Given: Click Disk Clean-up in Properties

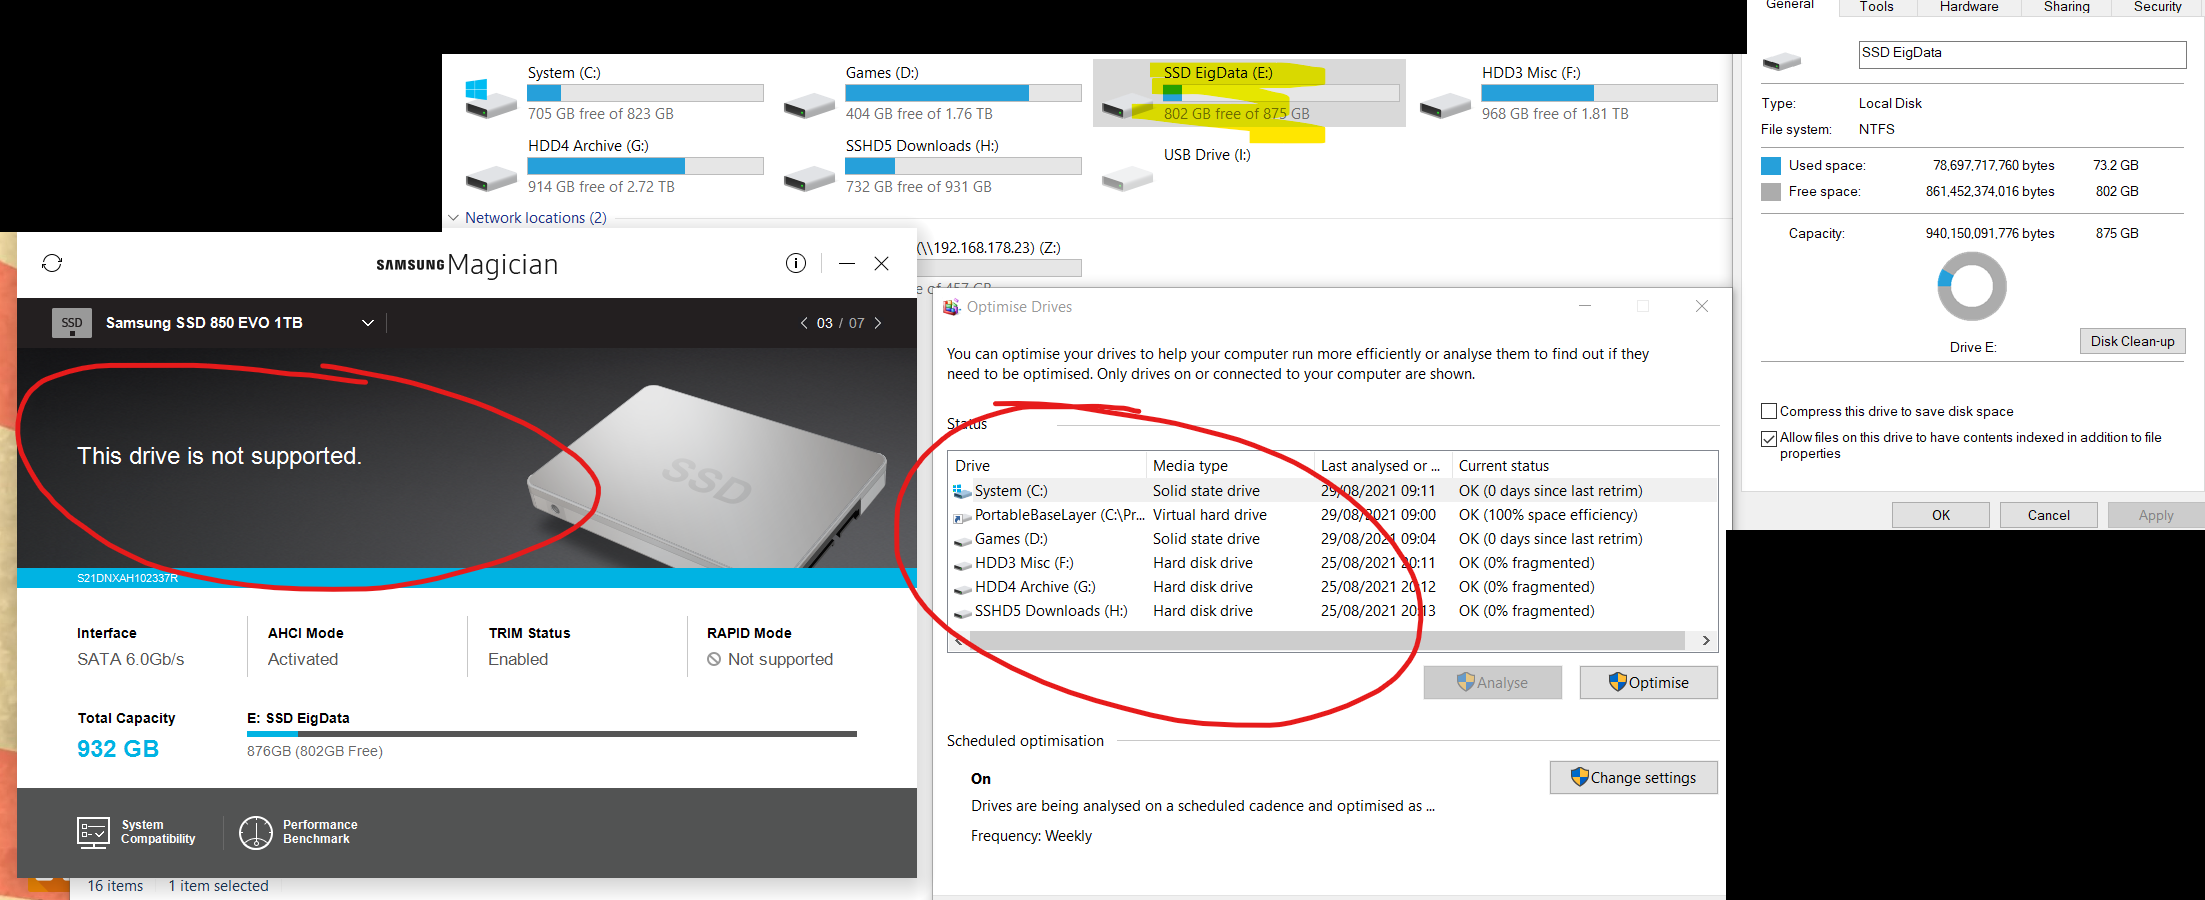Looking at the screenshot, I should (2132, 341).
